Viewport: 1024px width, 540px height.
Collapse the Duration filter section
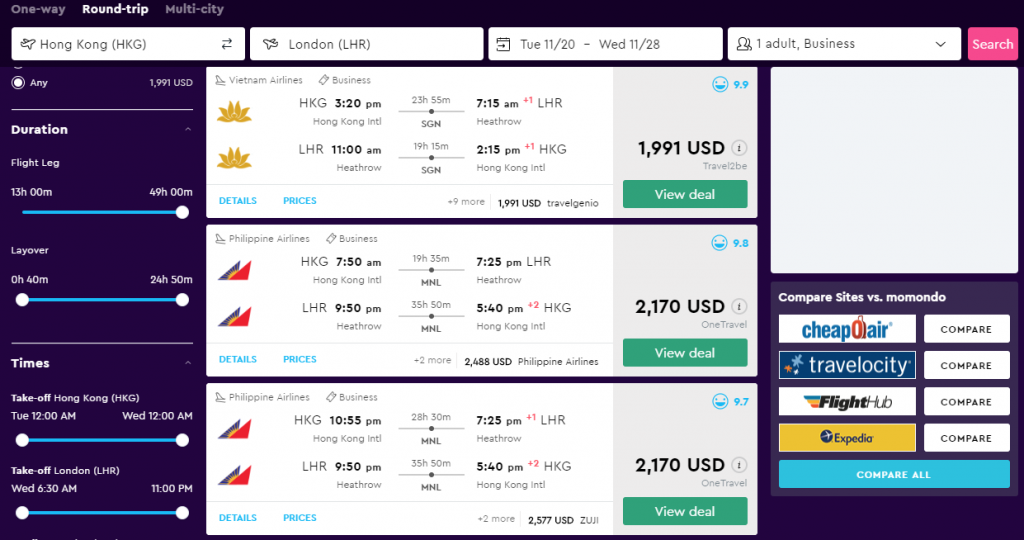pos(188,129)
